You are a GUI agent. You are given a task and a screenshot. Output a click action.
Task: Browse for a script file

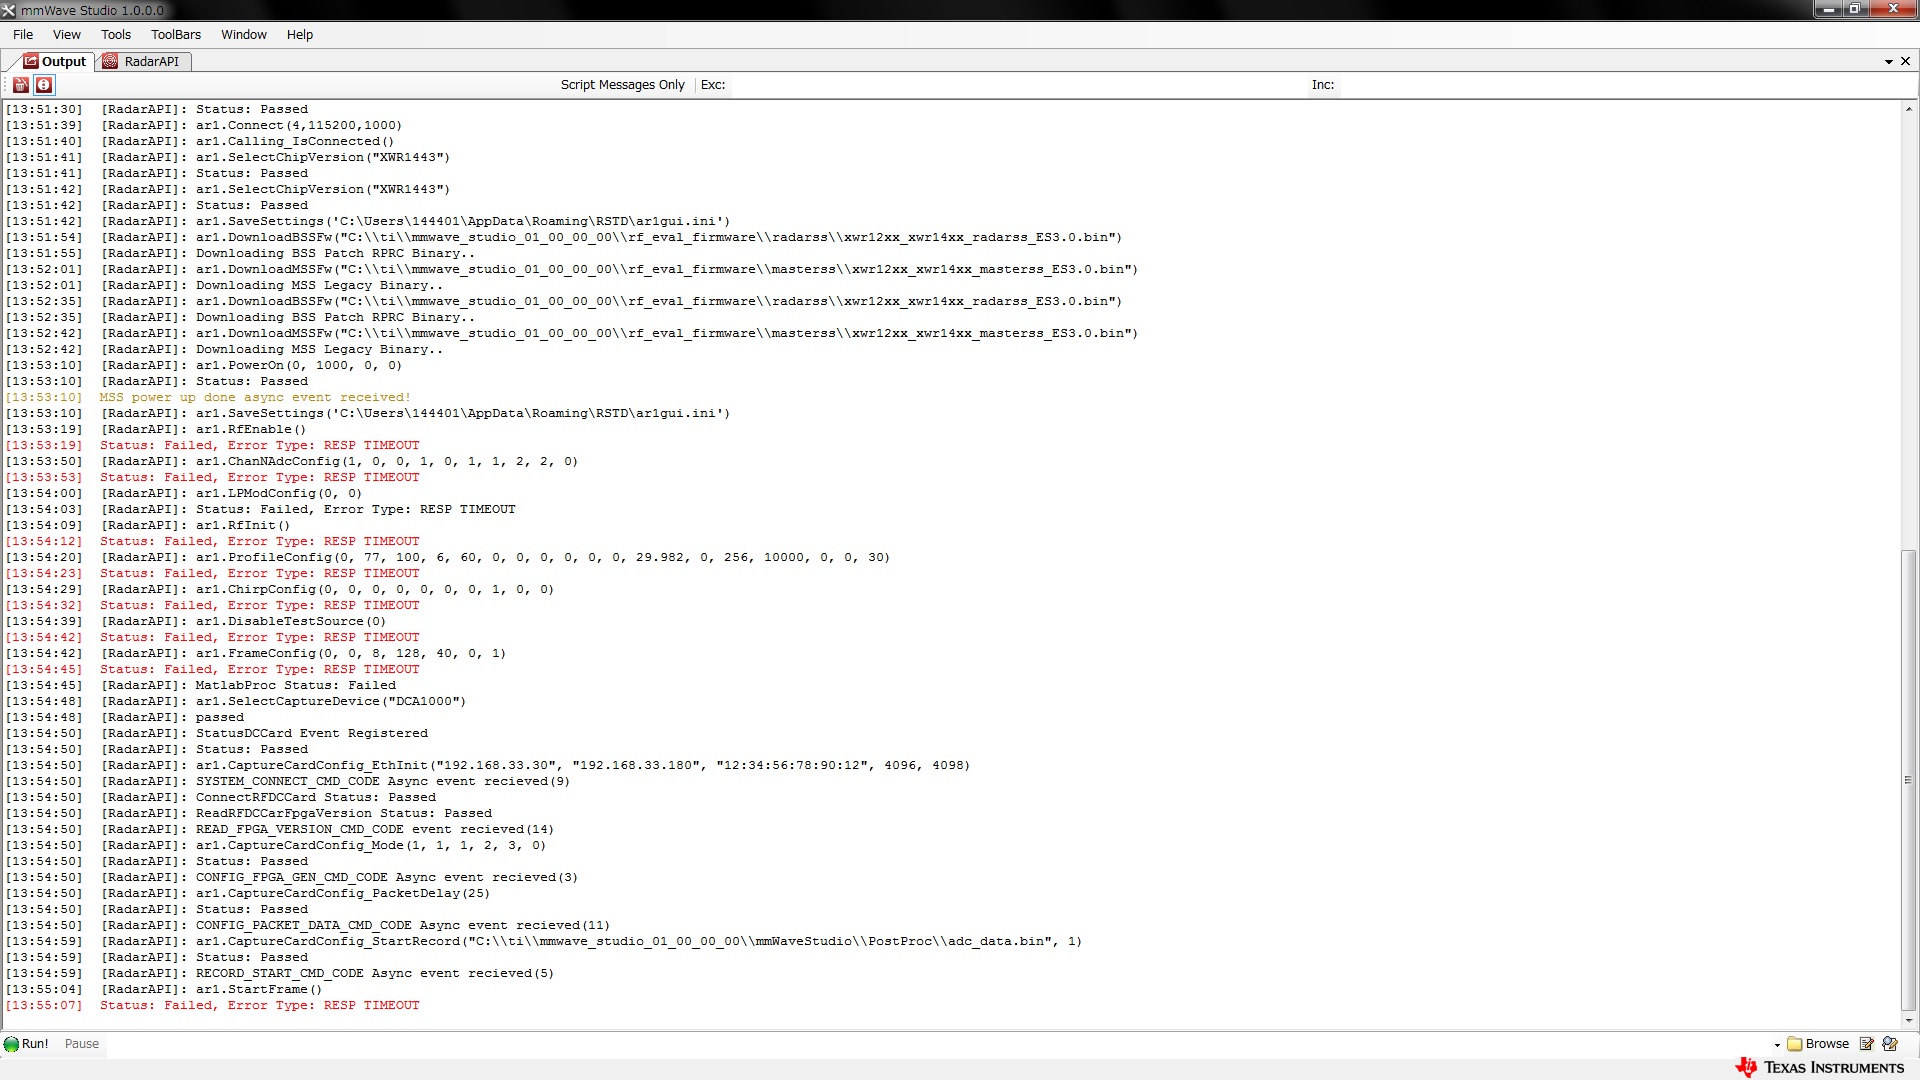point(1818,1044)
